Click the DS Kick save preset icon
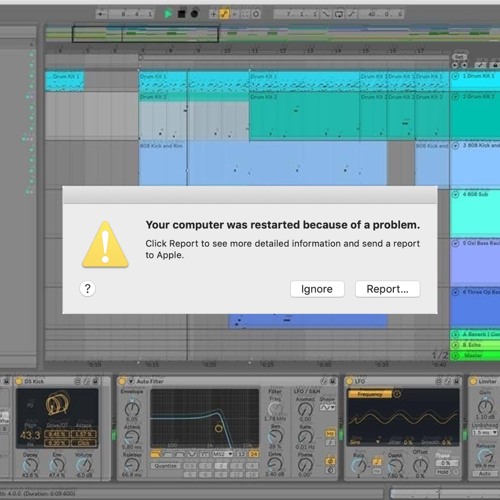The width and height of the screenshot is (500, 500). click(95, 381)
